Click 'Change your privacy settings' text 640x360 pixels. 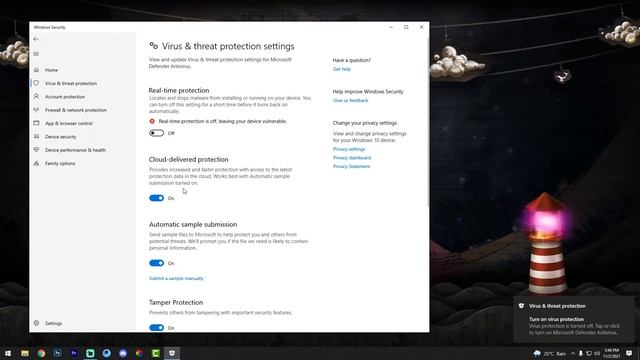pyautogui.click(x=364, y=123)
